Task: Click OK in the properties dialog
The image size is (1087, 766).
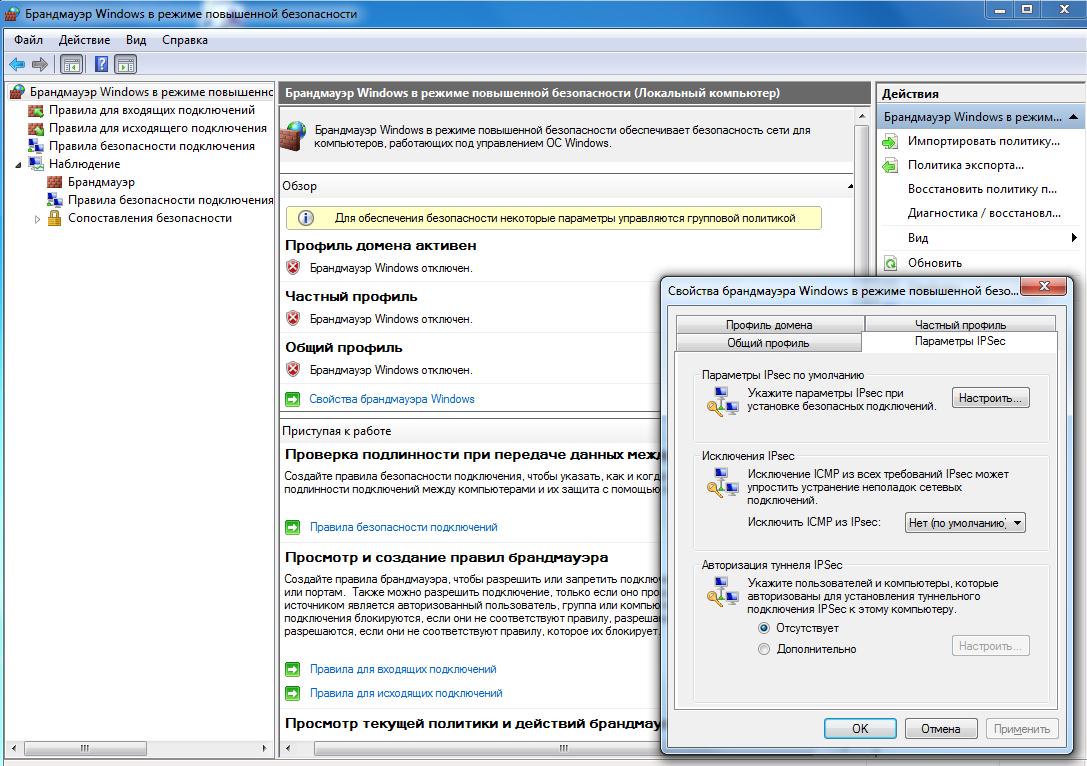Action: click(860, 729)
